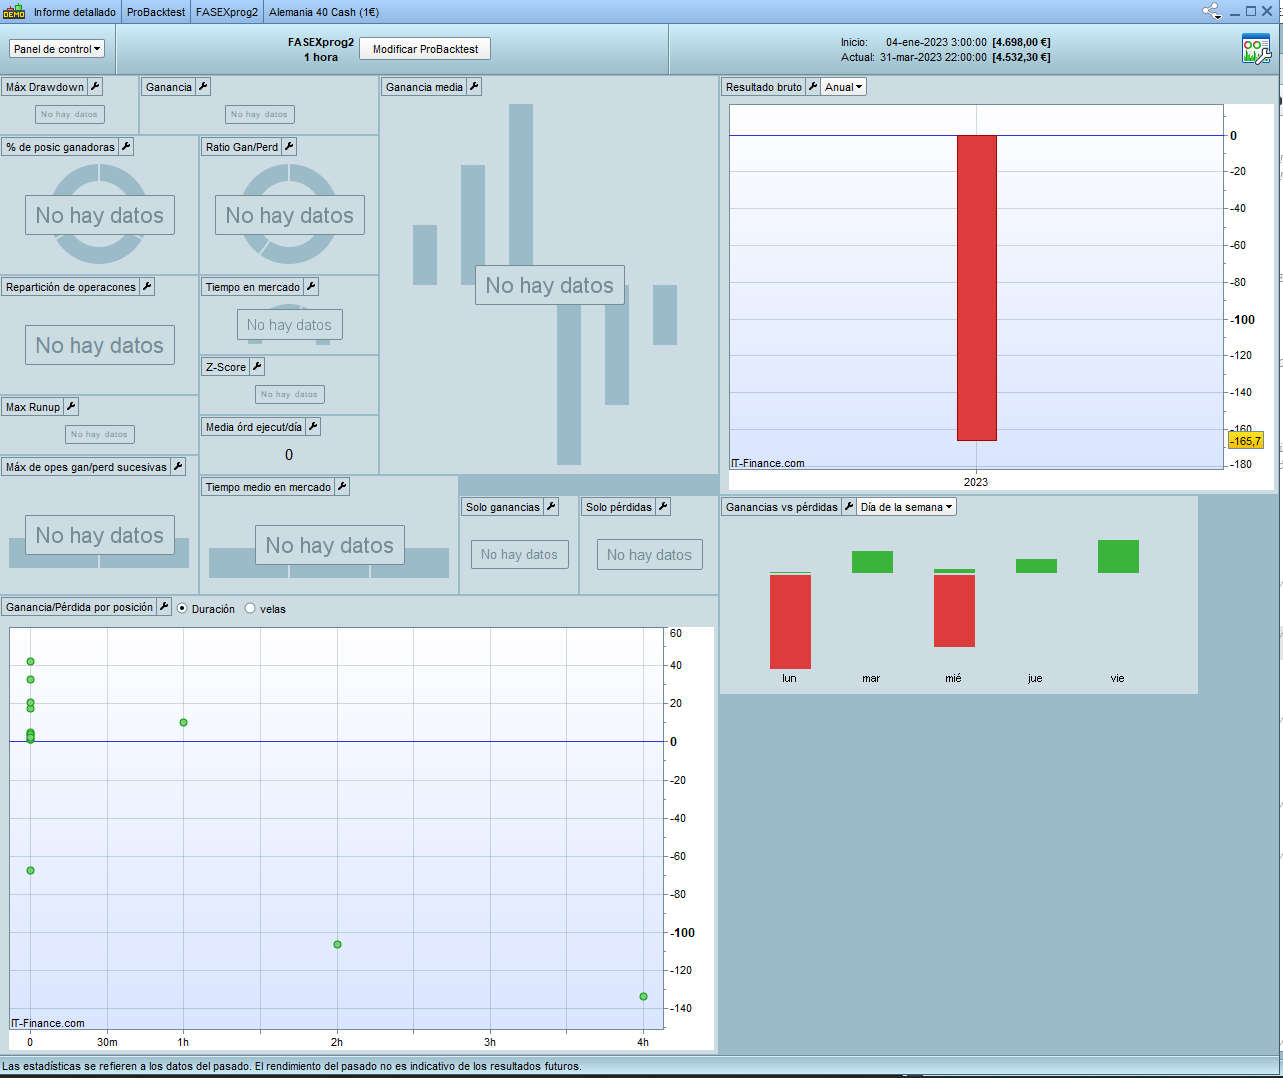Open the report export icon at top right
The width and height of the screenshot is (1283, 1082).
point(1256,49)
